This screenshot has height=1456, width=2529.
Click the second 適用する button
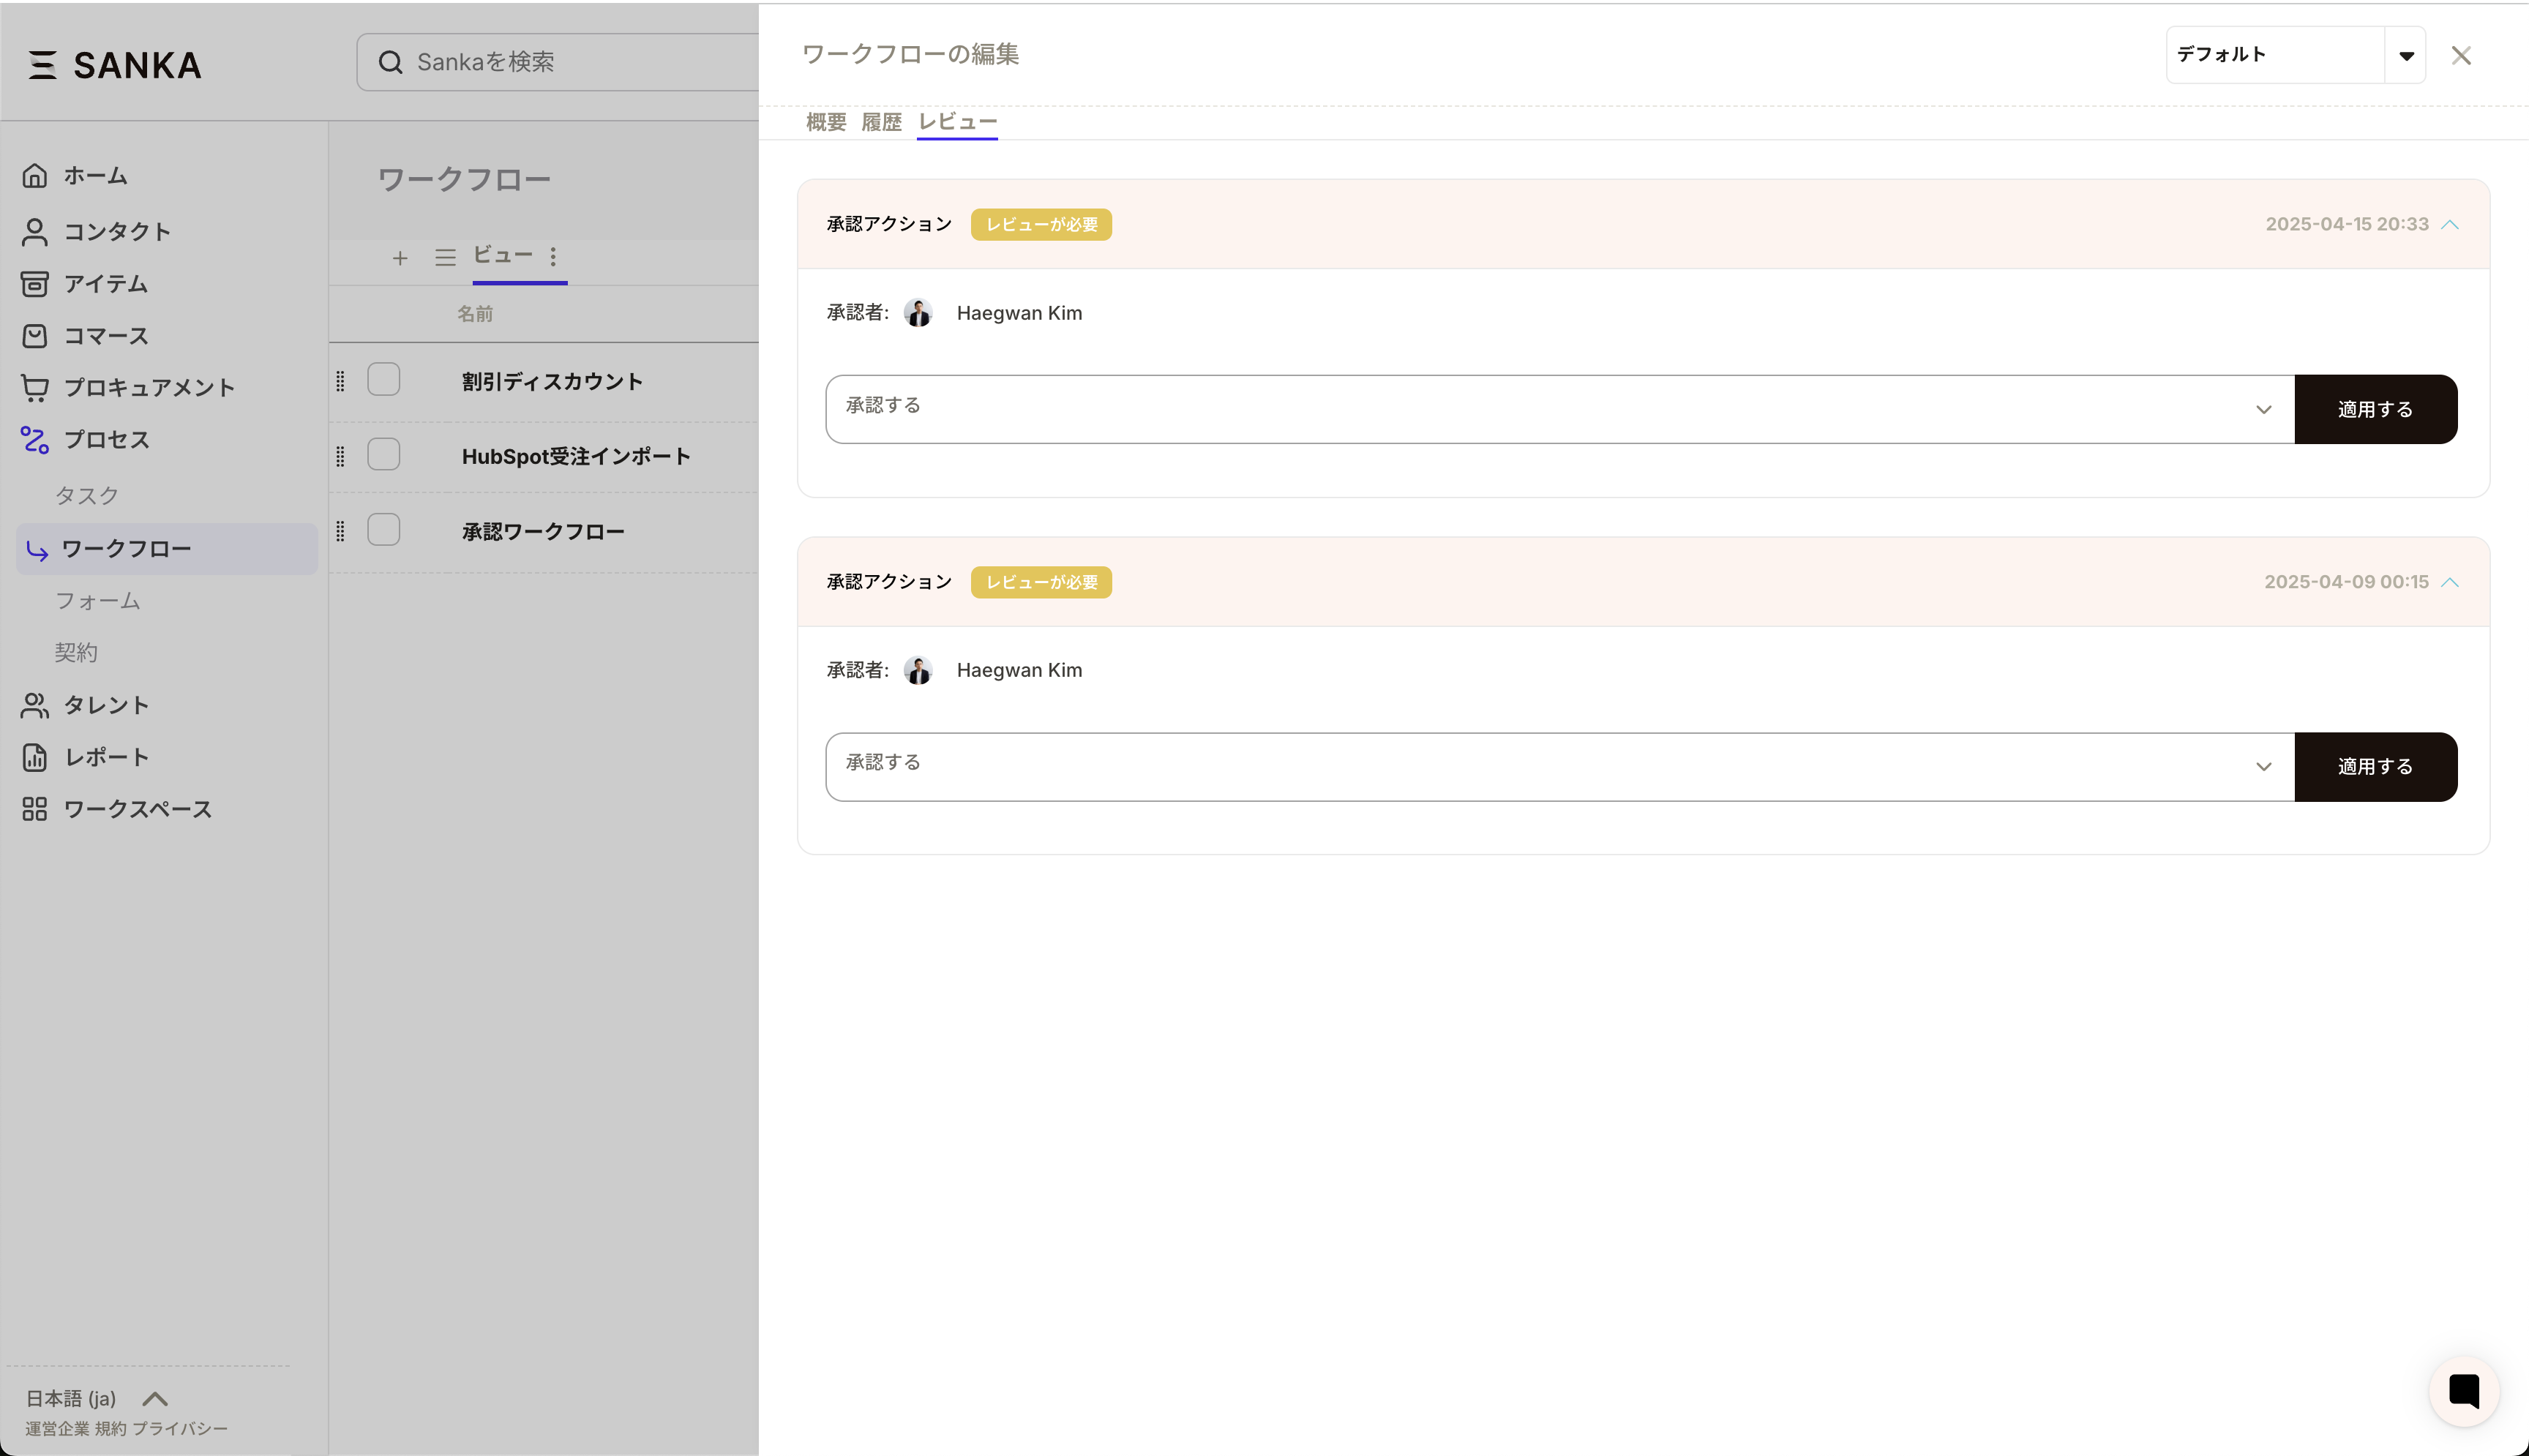tap(2375, 767)
